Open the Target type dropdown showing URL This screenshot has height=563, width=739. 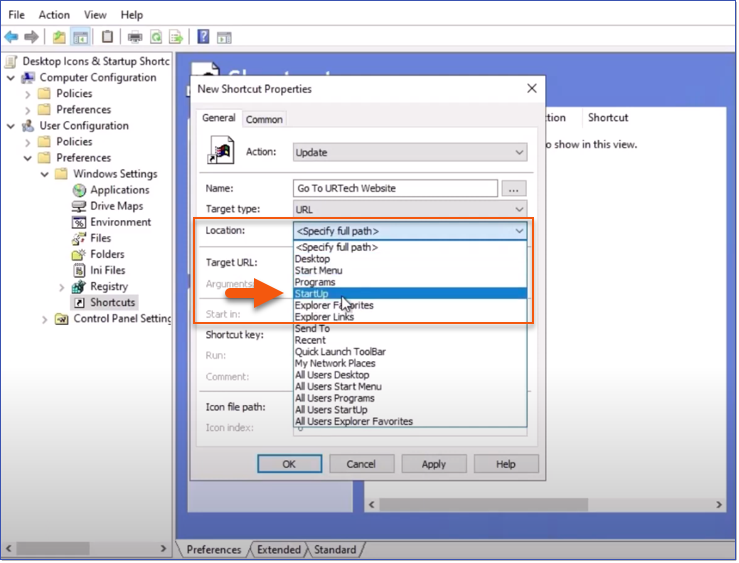coord(410,209)
